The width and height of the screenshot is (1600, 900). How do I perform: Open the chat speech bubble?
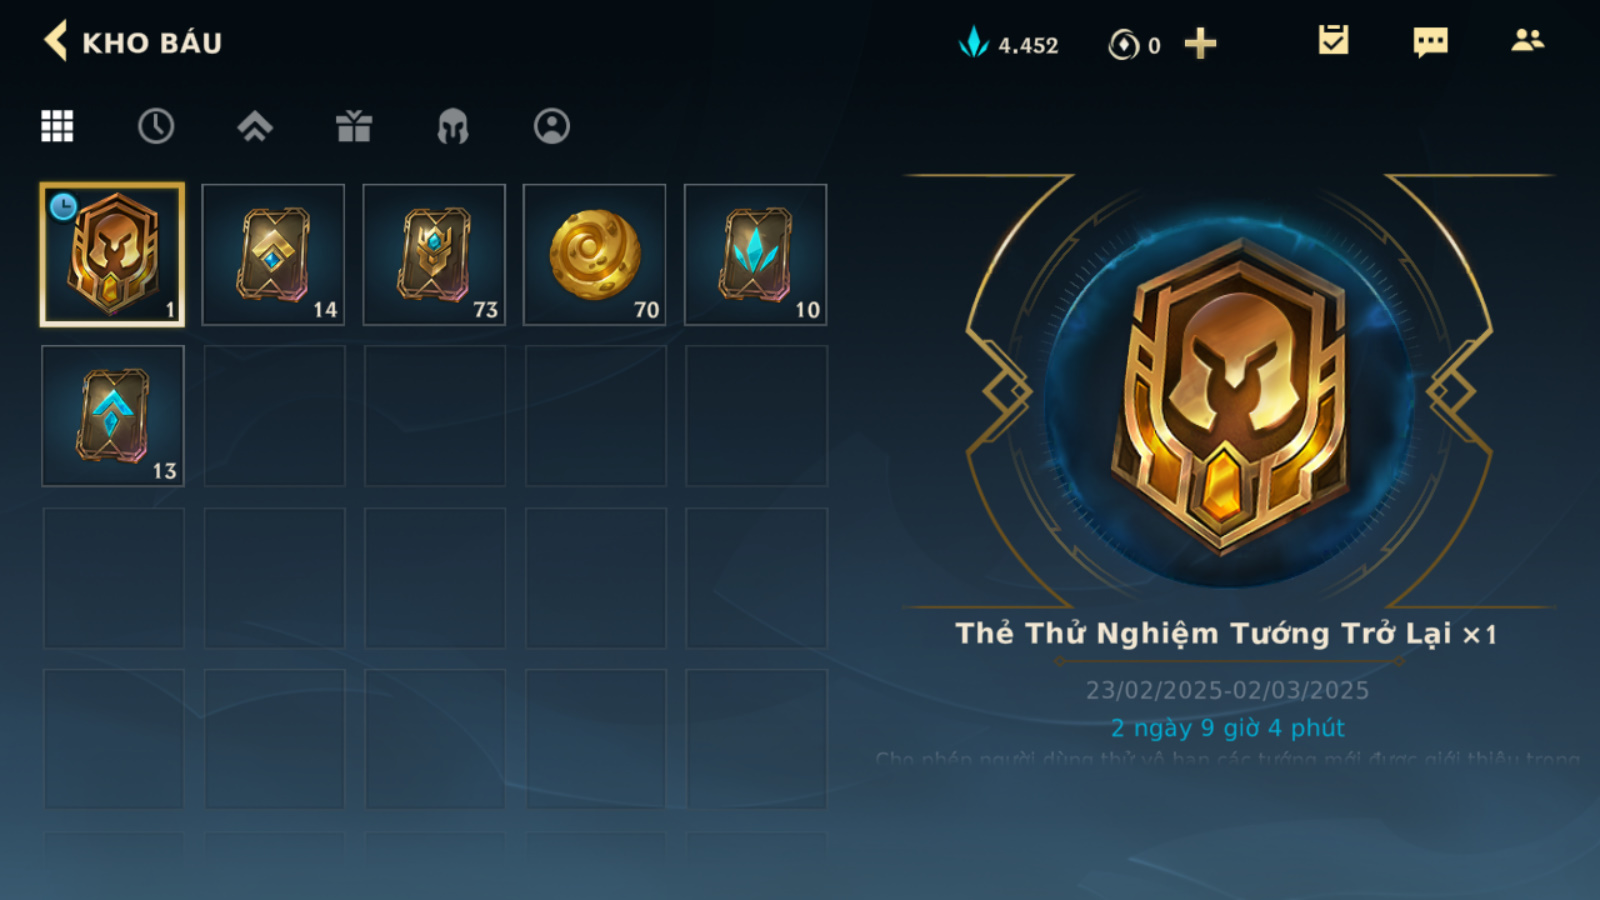pyautogui.click(x=1430, y=42)
